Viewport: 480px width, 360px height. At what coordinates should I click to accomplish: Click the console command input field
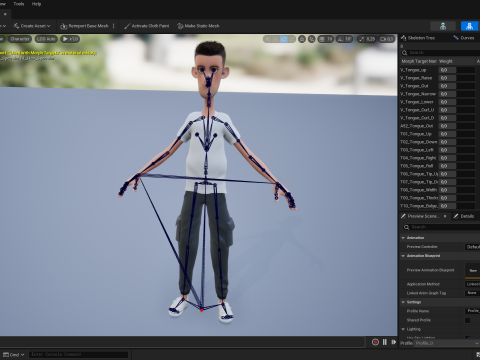pyautogui.click(x=79, y=354)
